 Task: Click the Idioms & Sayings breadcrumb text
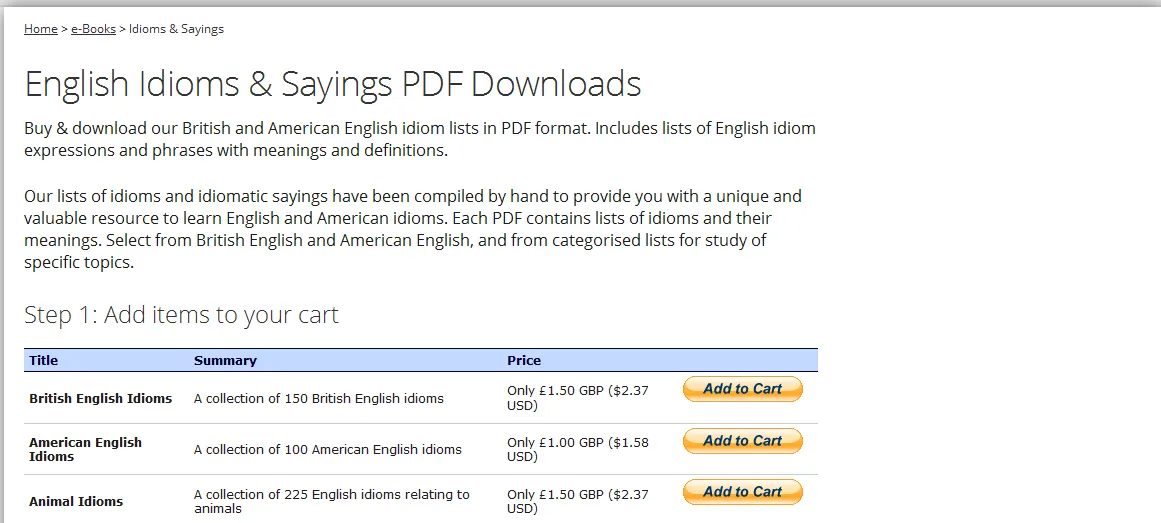(176, 29)
